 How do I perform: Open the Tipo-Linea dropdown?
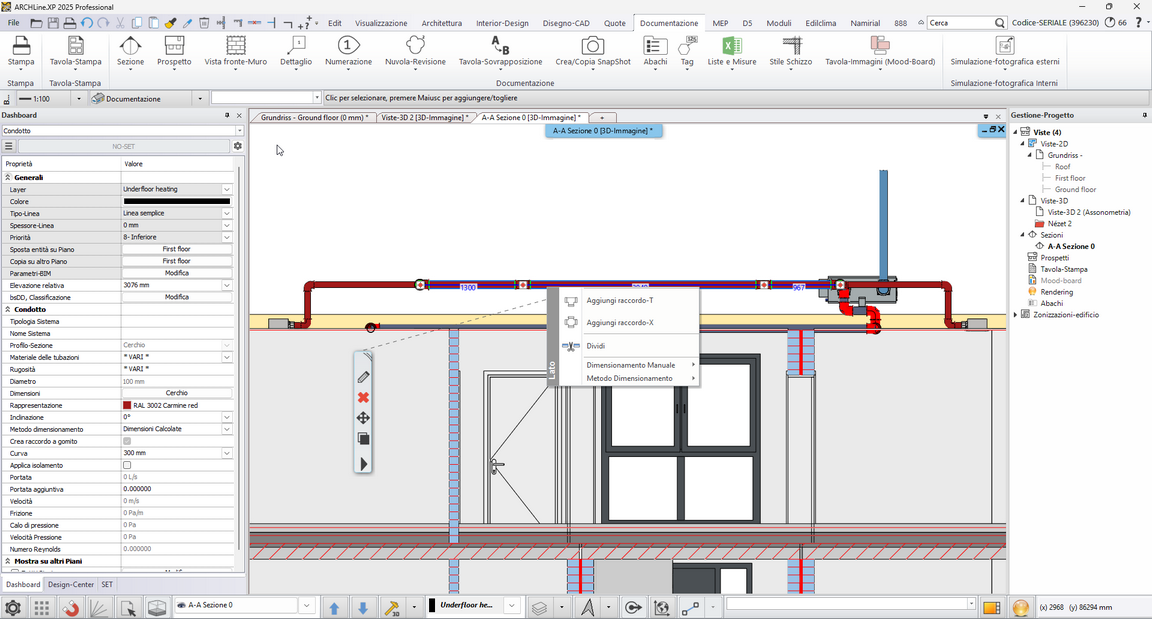coord(176,213)
